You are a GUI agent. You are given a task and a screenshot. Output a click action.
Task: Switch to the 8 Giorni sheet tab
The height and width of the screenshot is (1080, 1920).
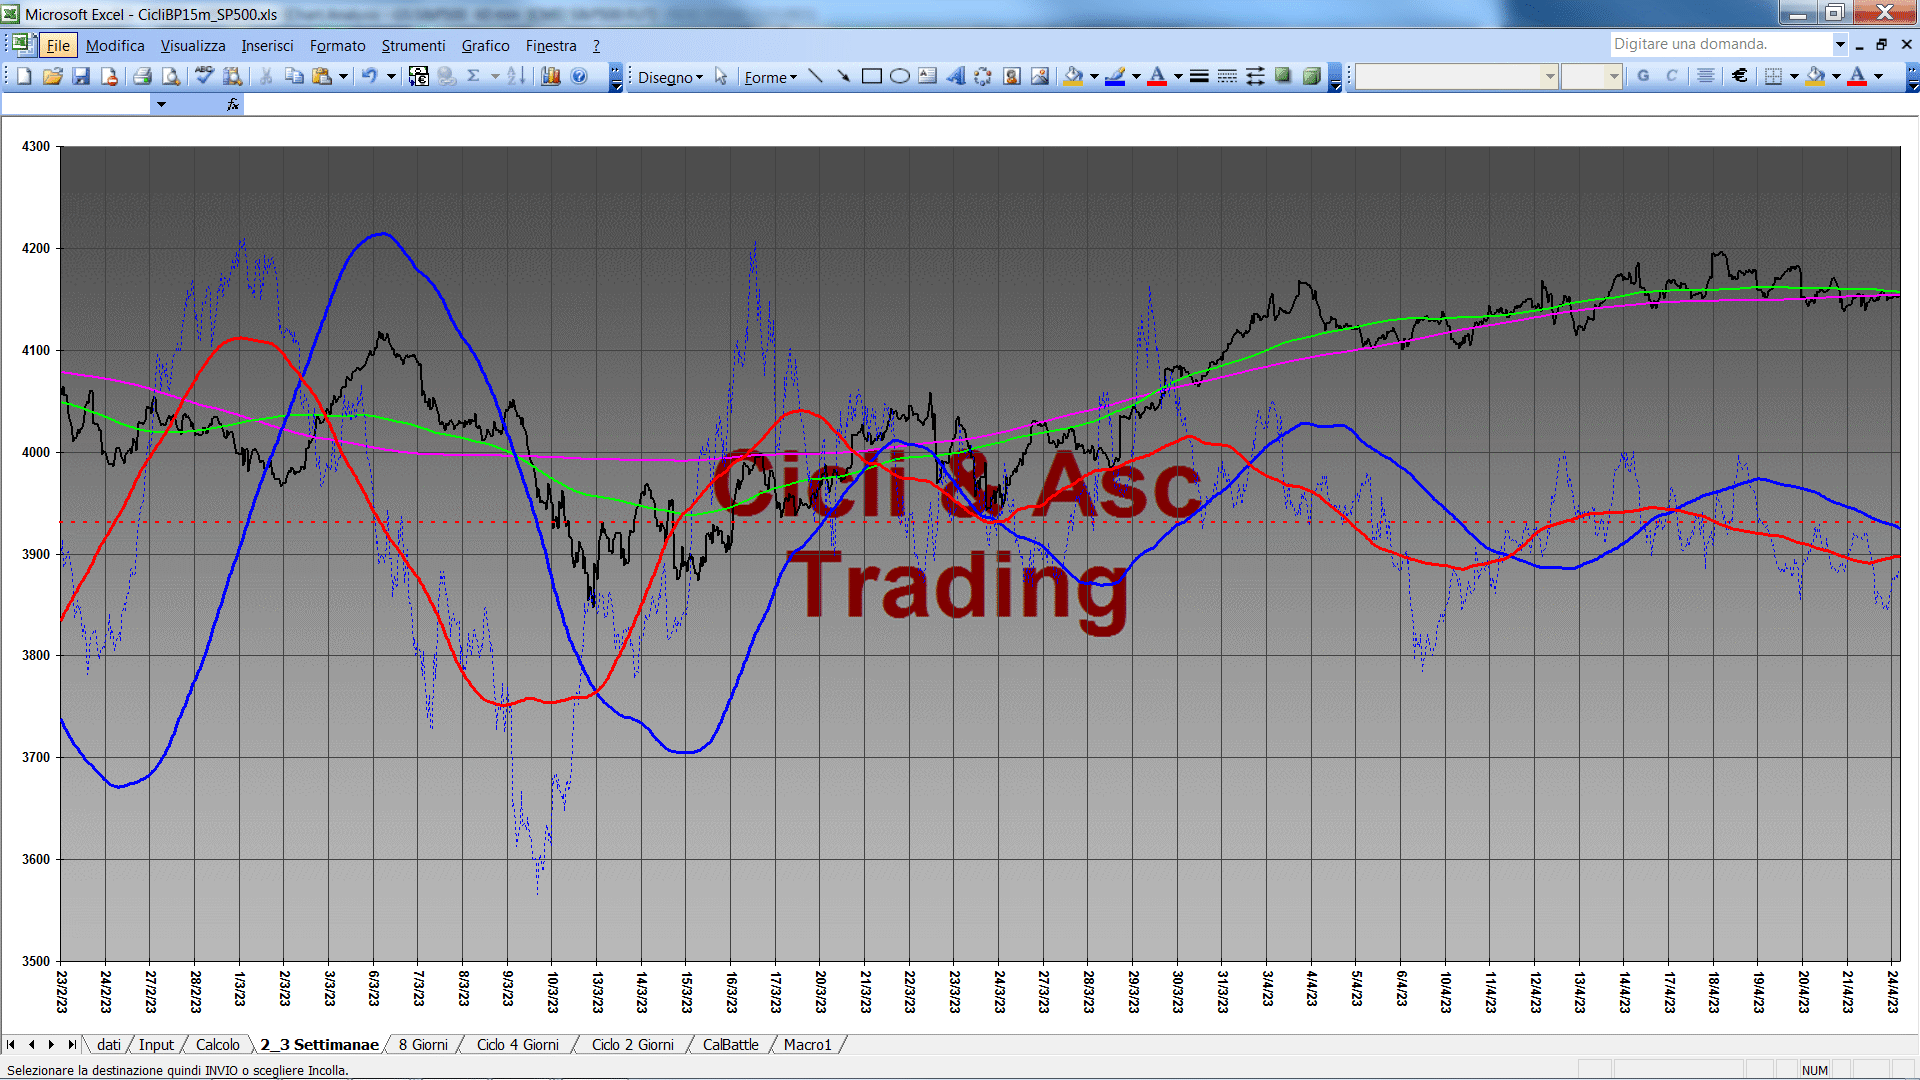coord(423,1044)
